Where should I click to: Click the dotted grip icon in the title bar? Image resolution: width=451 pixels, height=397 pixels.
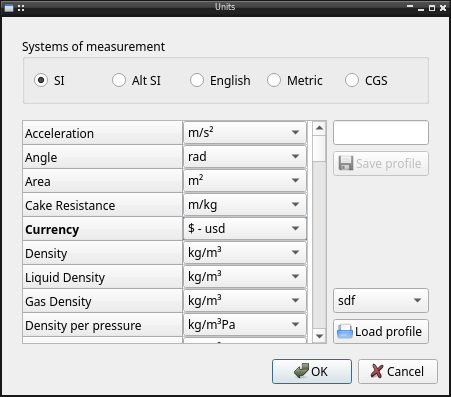tap(21, 8)
